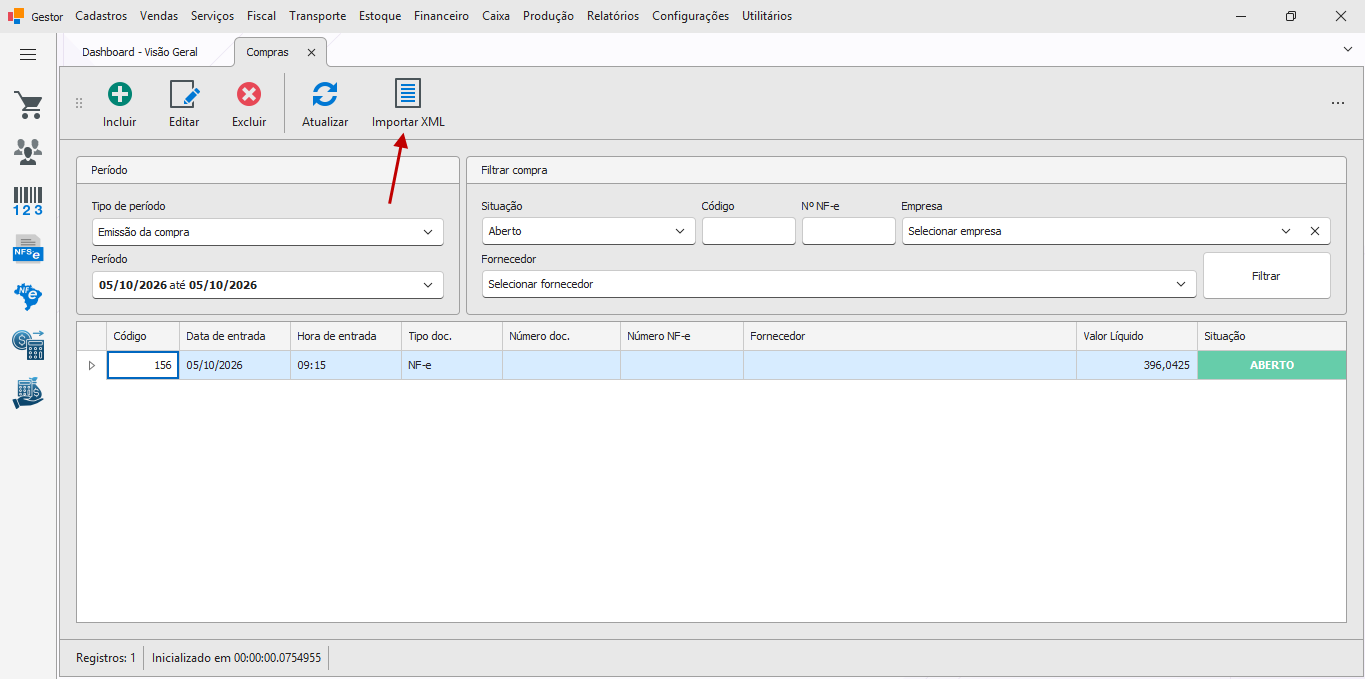Screen dimensions: 1365x679
Task: Open the Fiscal menu
Action: click(262, 16)
